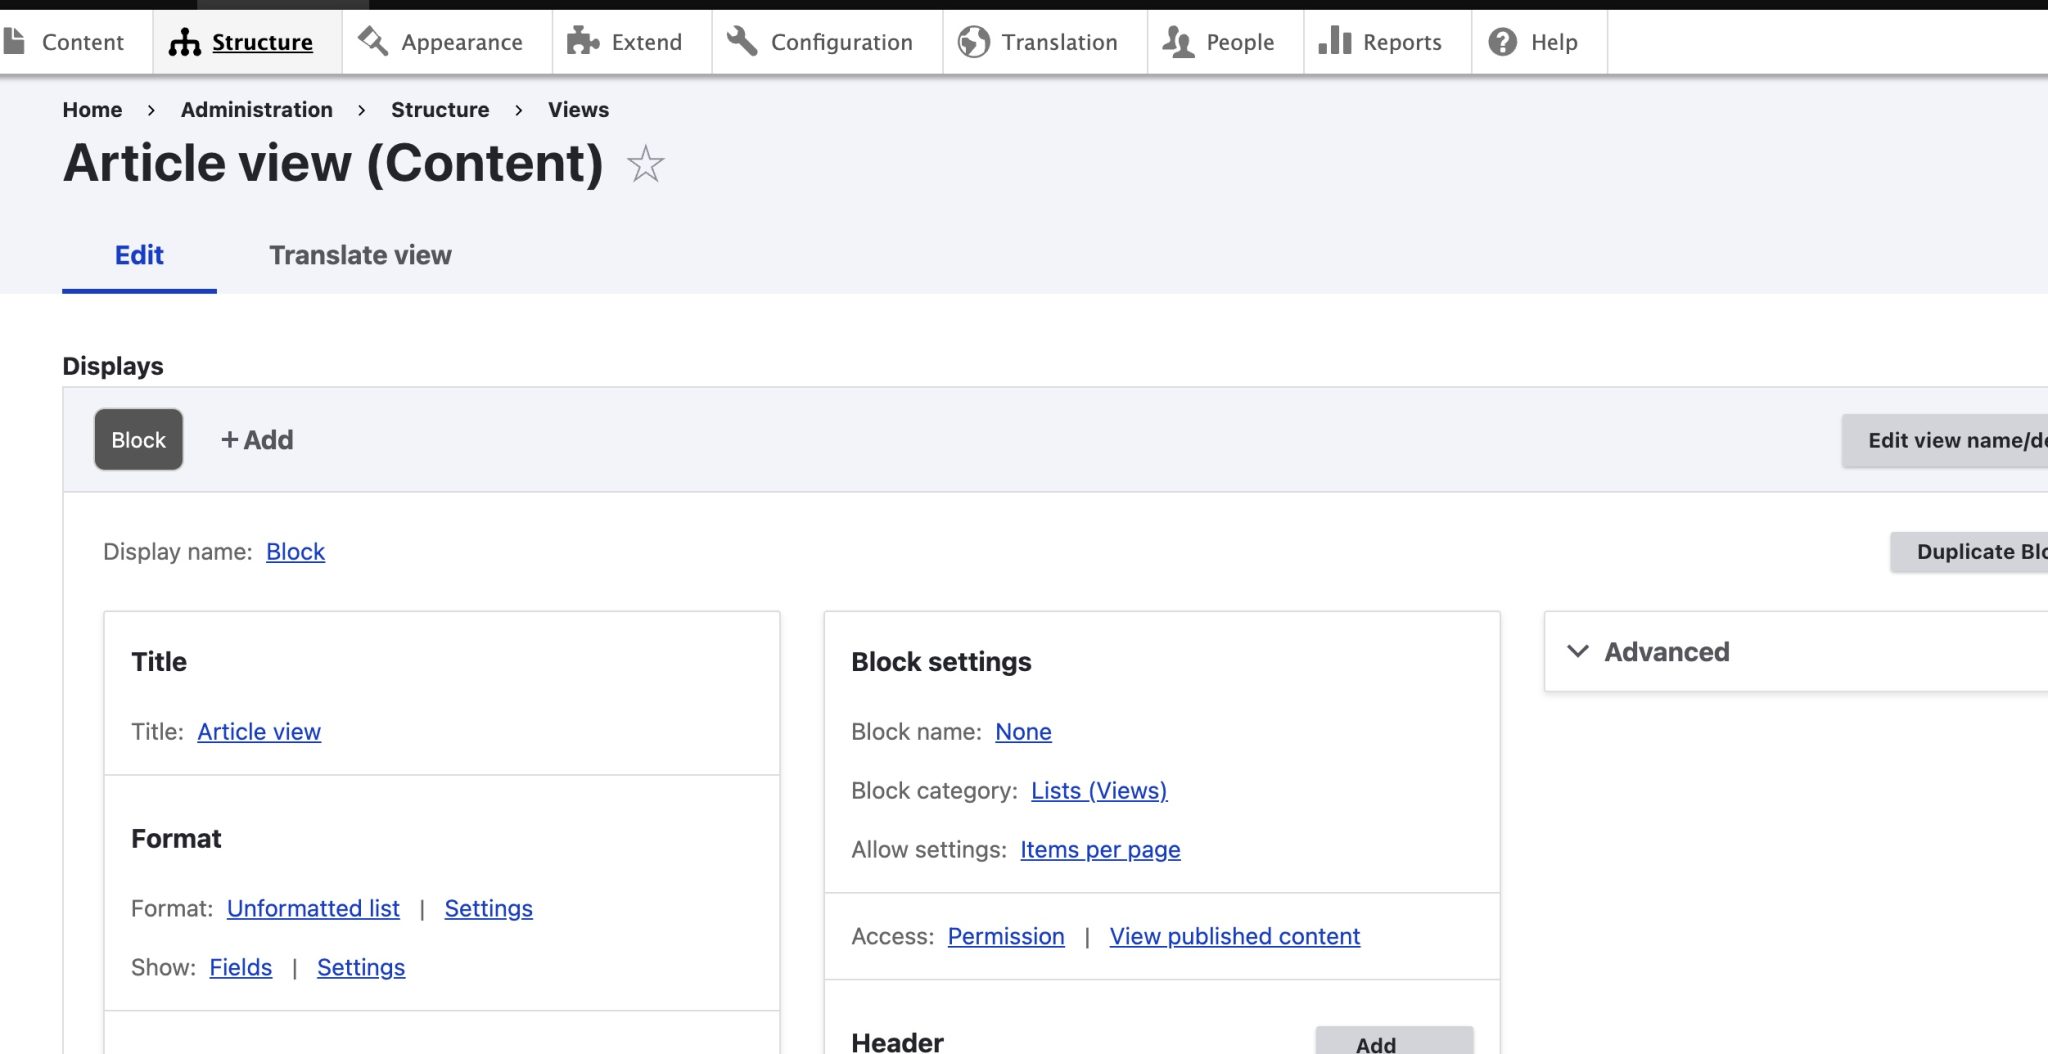The image size is (2048, 1054).
Task: Expand the Views breadcrumb item
Action: click(x=578, y=110)
